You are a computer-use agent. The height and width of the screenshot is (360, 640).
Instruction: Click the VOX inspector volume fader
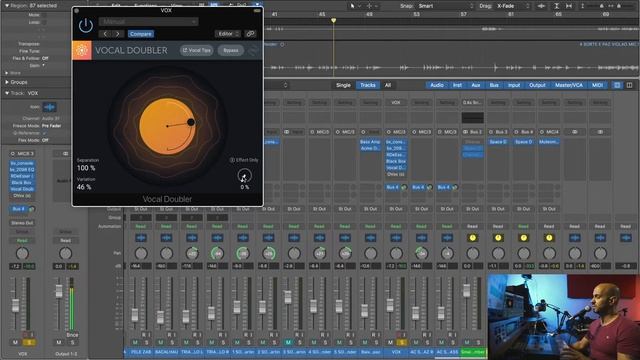click(x=16, y=305)
